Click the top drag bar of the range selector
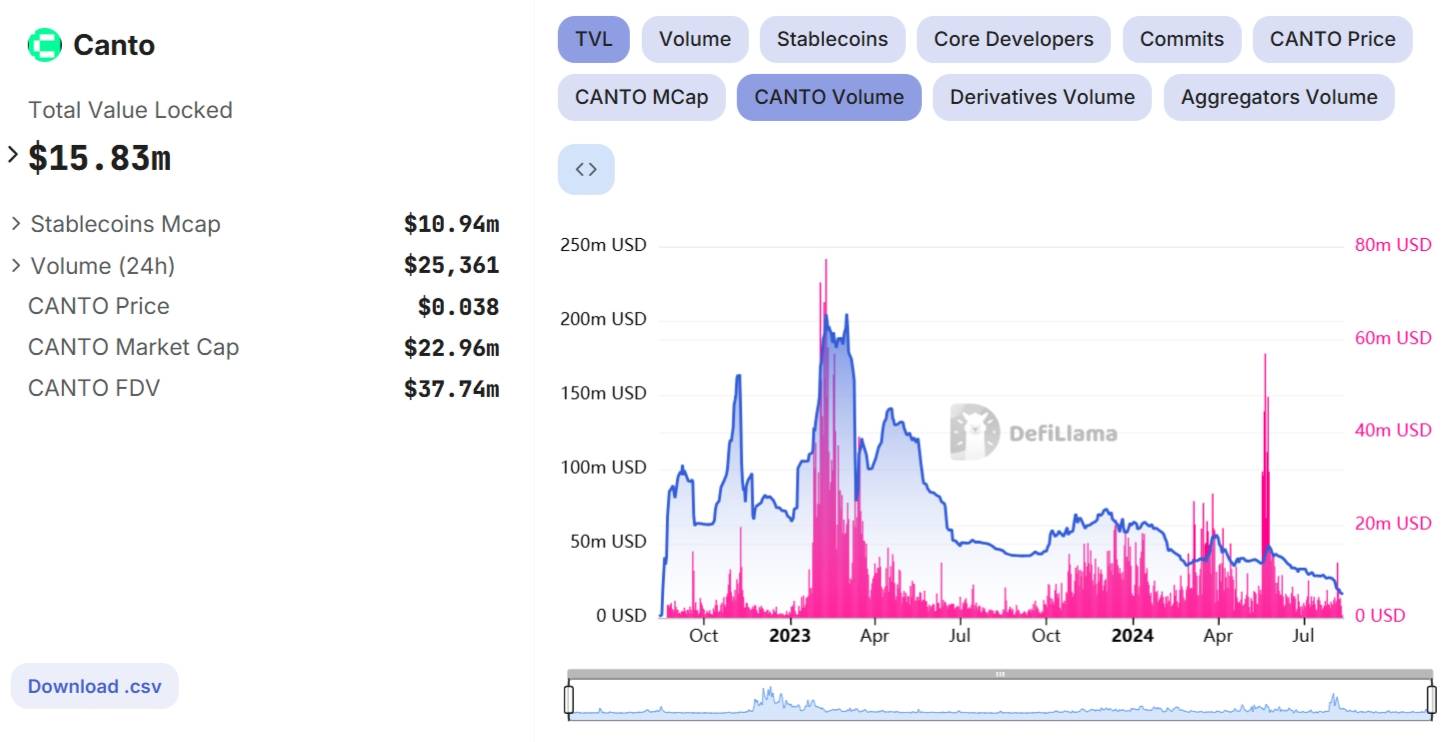This screenshot has height=742, width=1447. click(1000, 674)
